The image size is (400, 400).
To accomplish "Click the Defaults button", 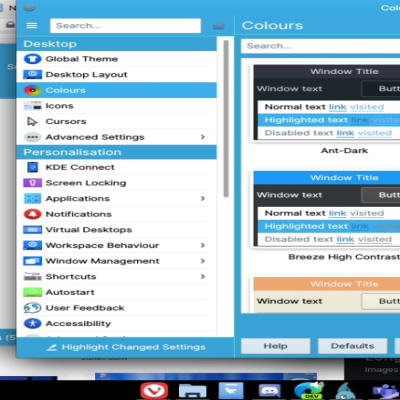I will [x=352, y=346].
